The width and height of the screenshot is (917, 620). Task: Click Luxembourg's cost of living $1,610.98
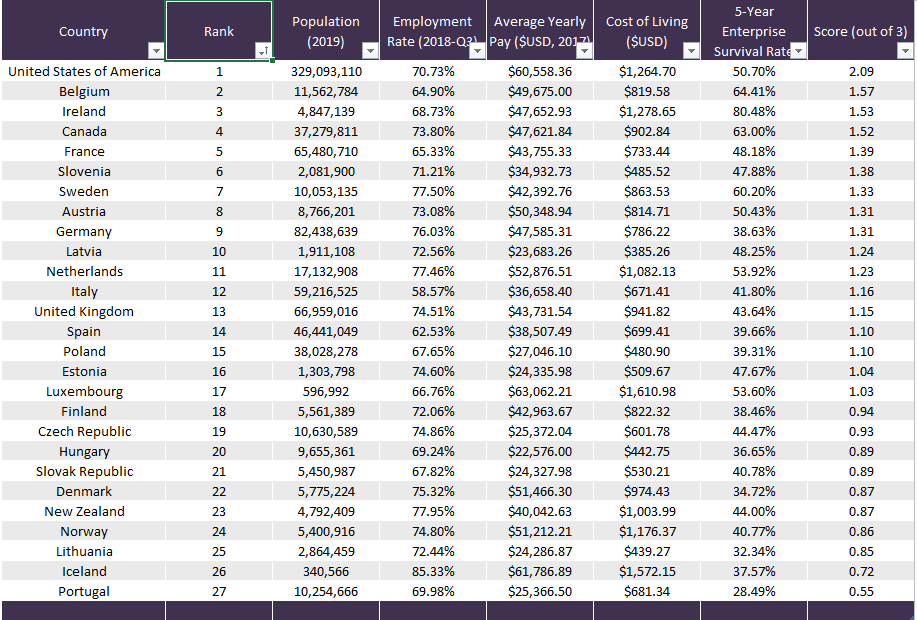click(x=647, y=391)
